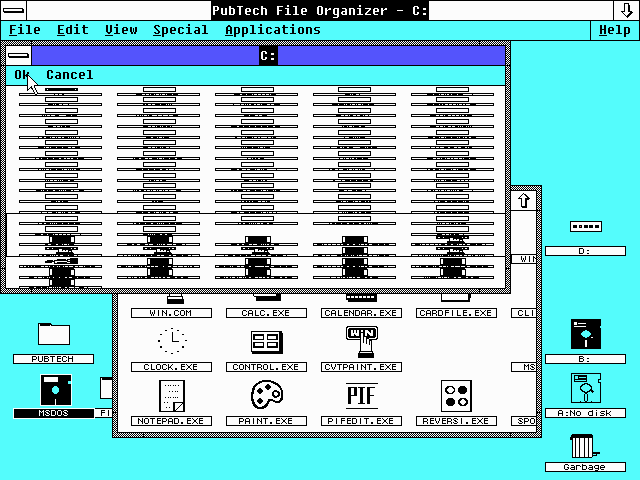Select the PUBTECH folder icon

pos(53,334)
